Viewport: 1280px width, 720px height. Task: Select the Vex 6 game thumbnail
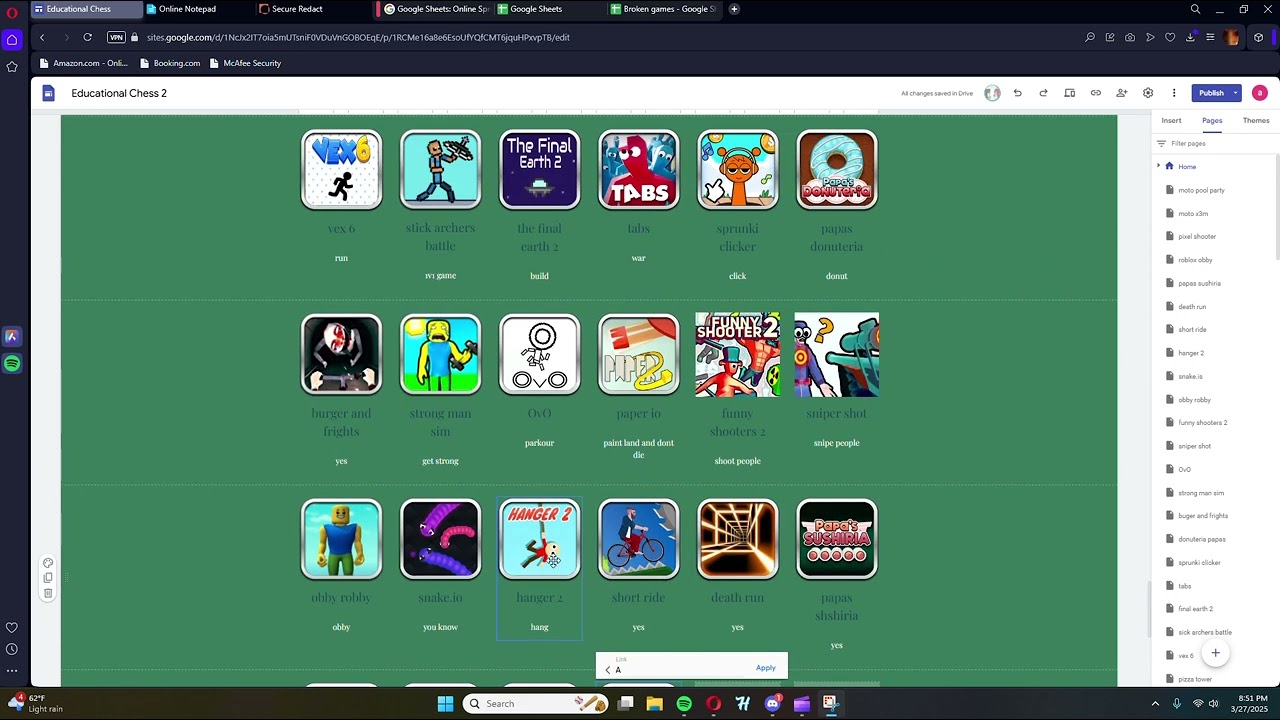click(341, 170)
